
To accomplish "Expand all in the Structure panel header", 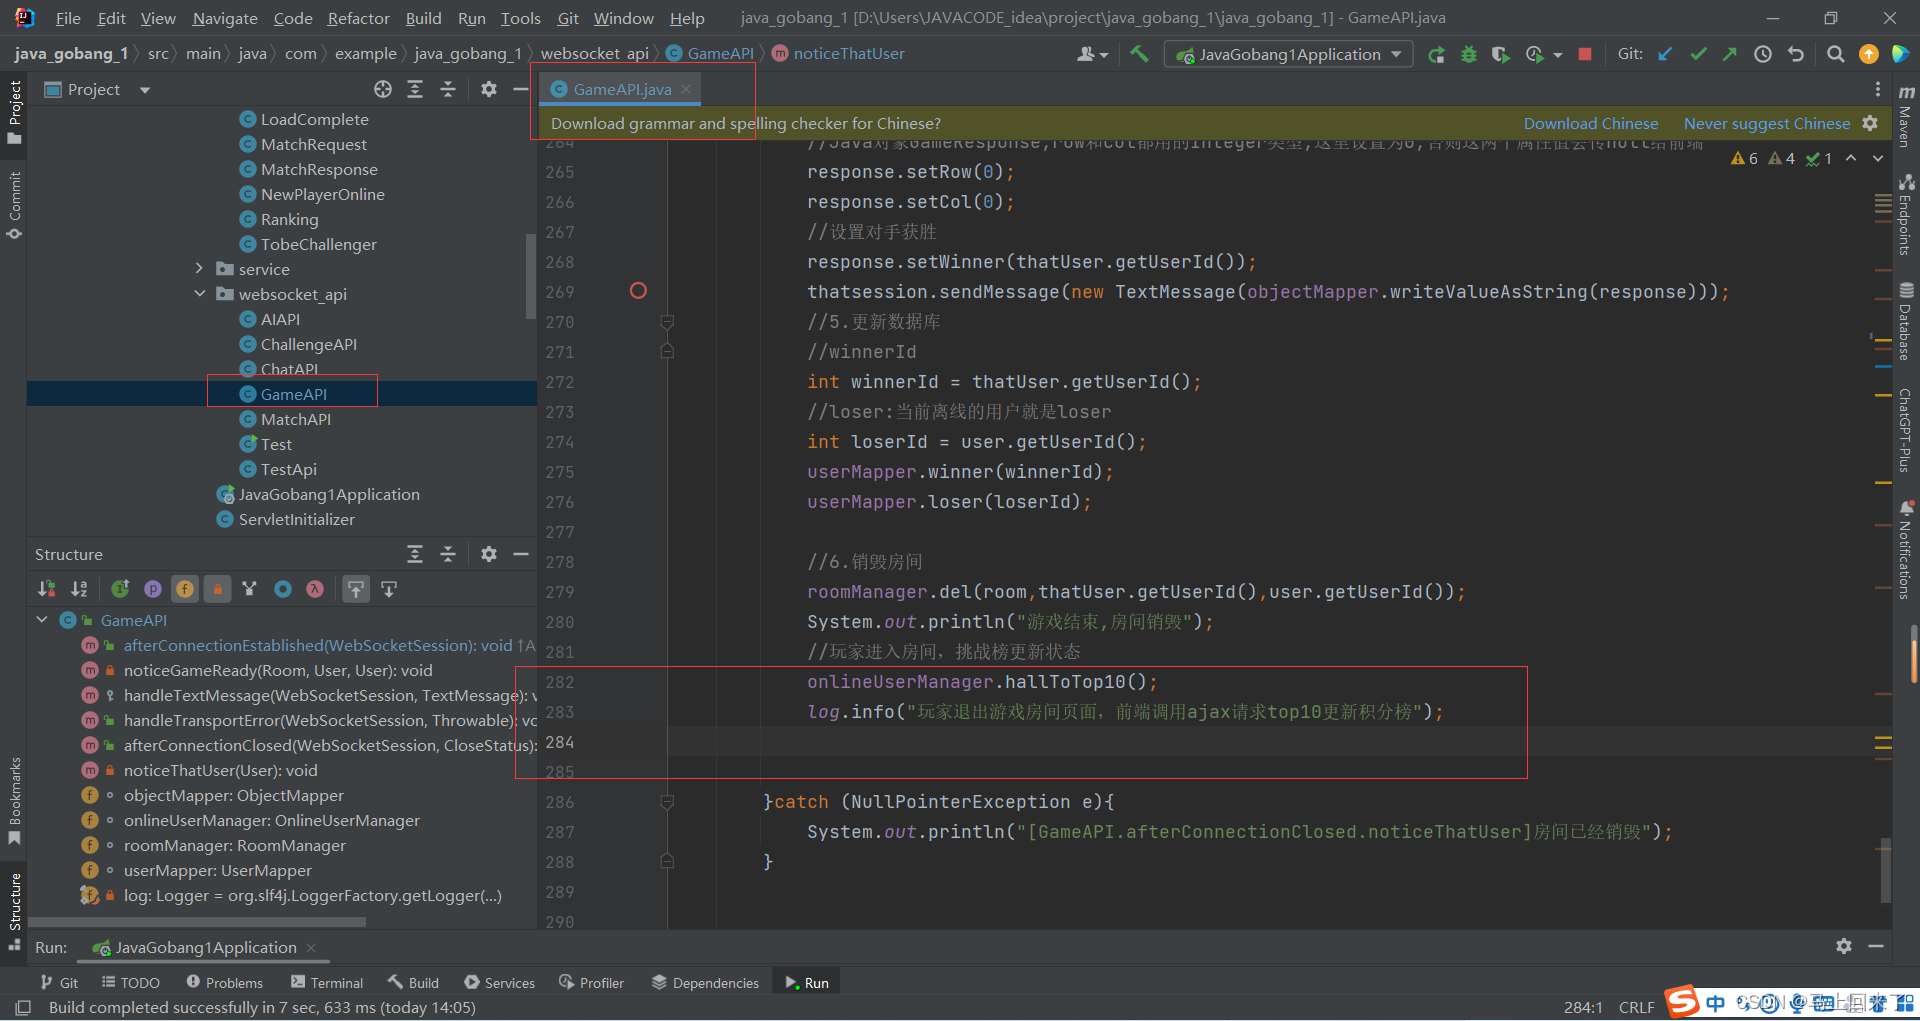I will pyautogui.click(x=415, y=554).
